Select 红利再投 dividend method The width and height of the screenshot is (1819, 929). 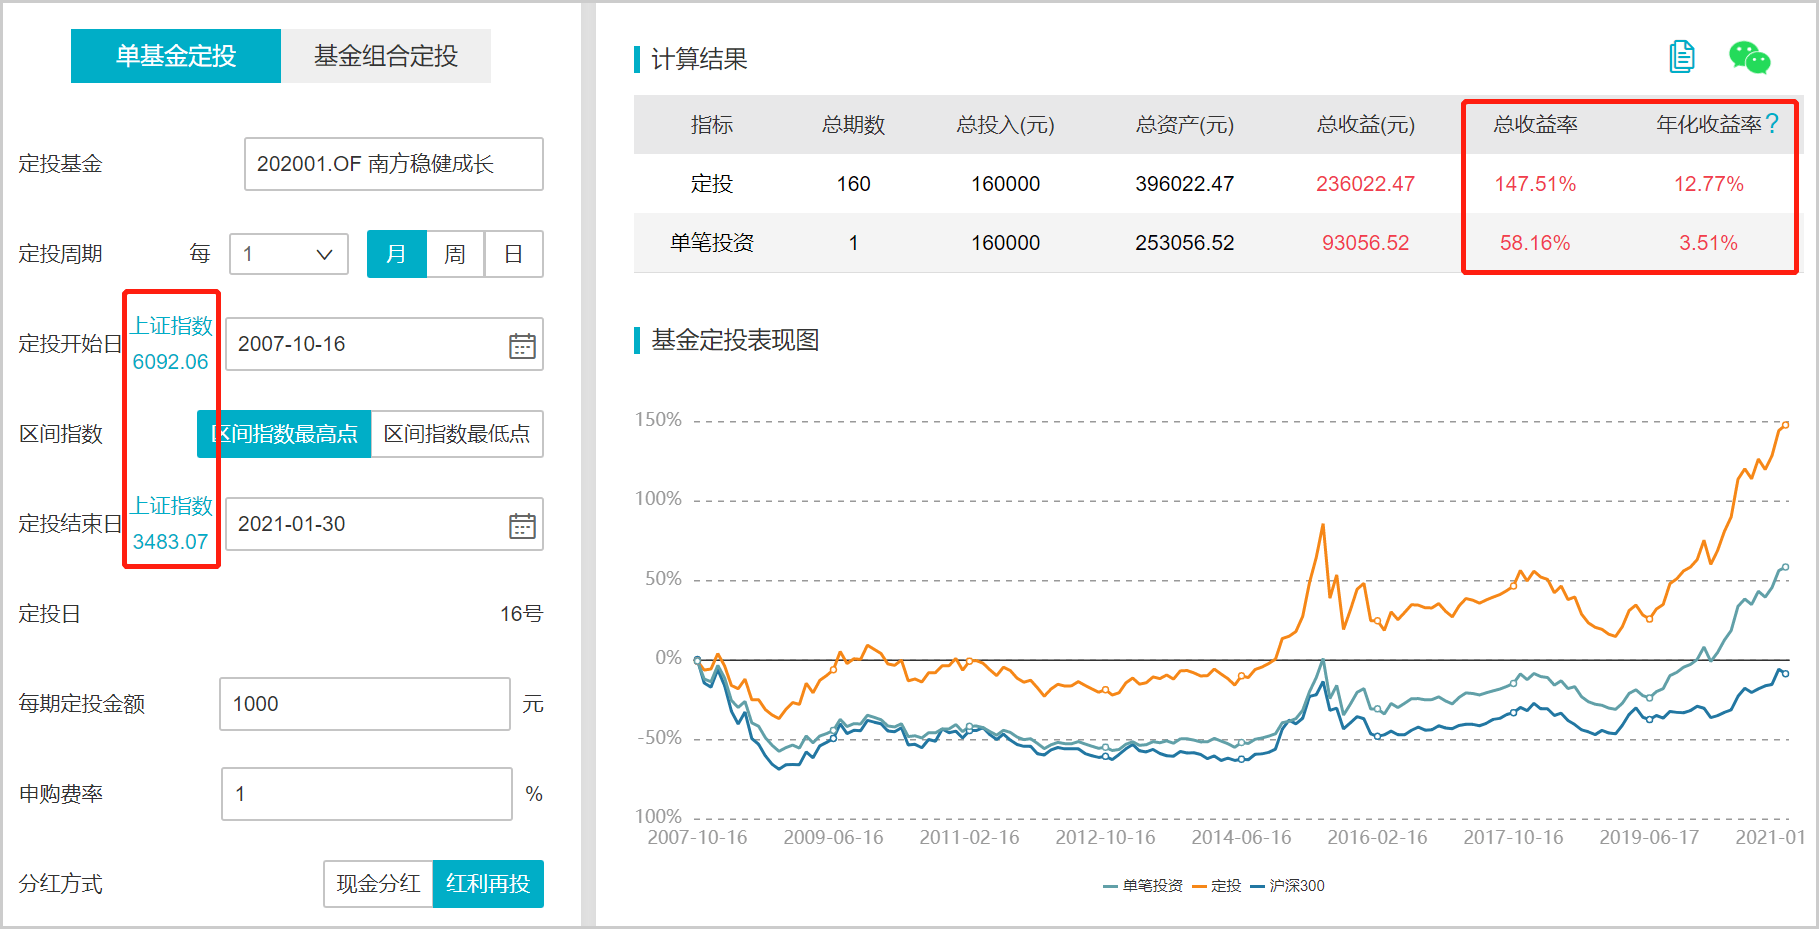(x=488, y=884)
